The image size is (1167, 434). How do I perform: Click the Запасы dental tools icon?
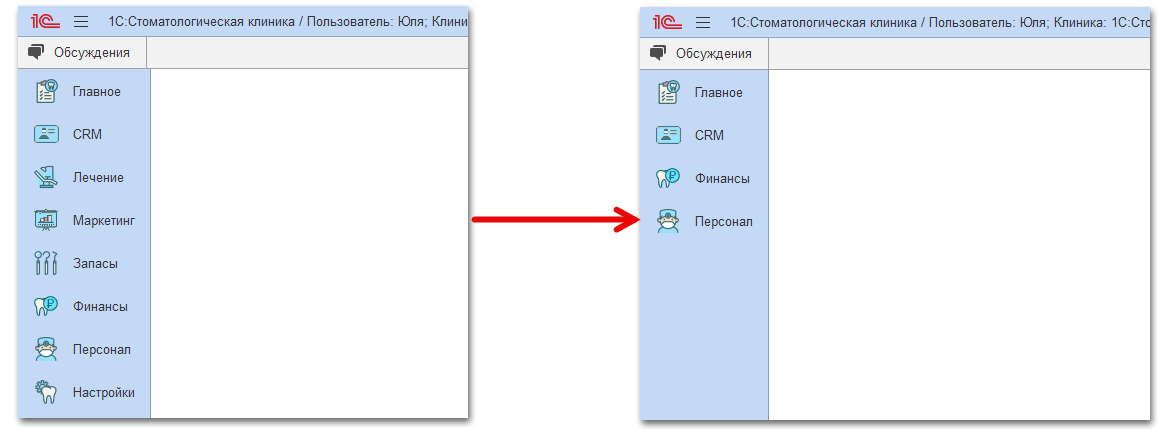click(x=46, y=263)
